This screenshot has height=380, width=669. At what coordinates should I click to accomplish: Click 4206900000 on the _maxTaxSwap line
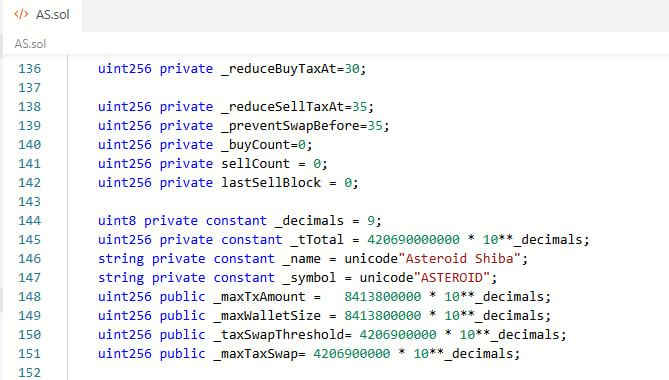[352, 354]
